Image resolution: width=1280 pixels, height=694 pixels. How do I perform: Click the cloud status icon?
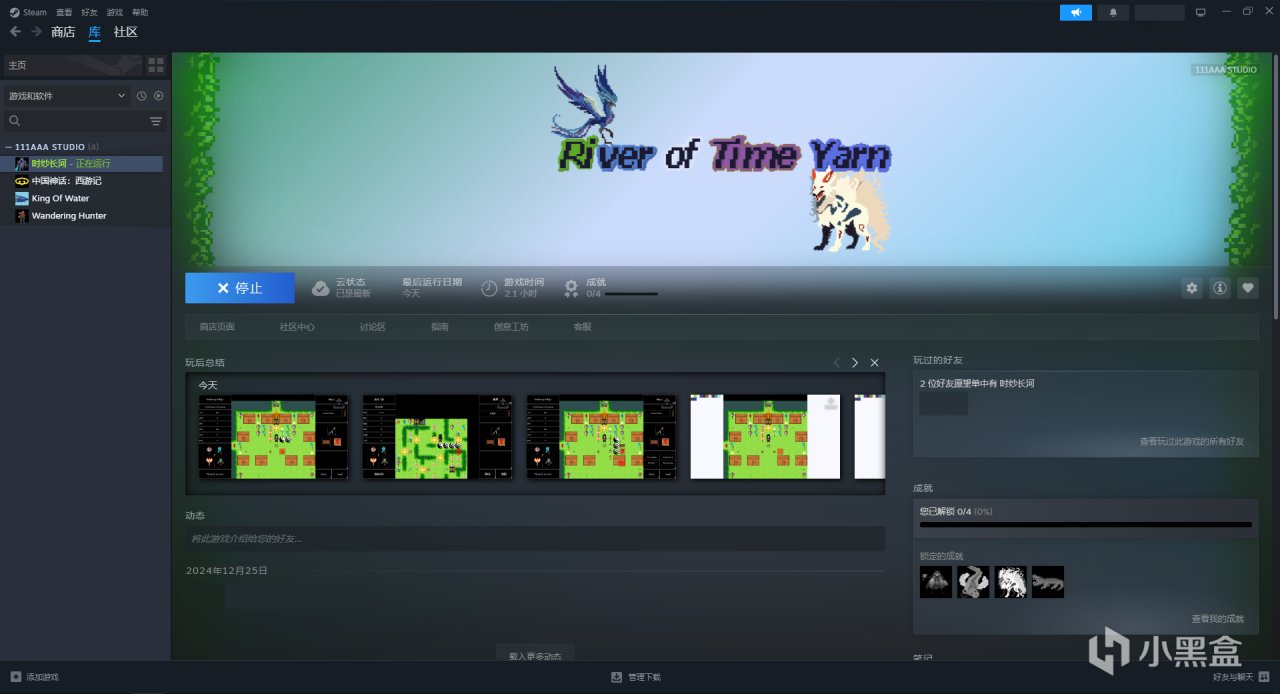click(320, 288)
